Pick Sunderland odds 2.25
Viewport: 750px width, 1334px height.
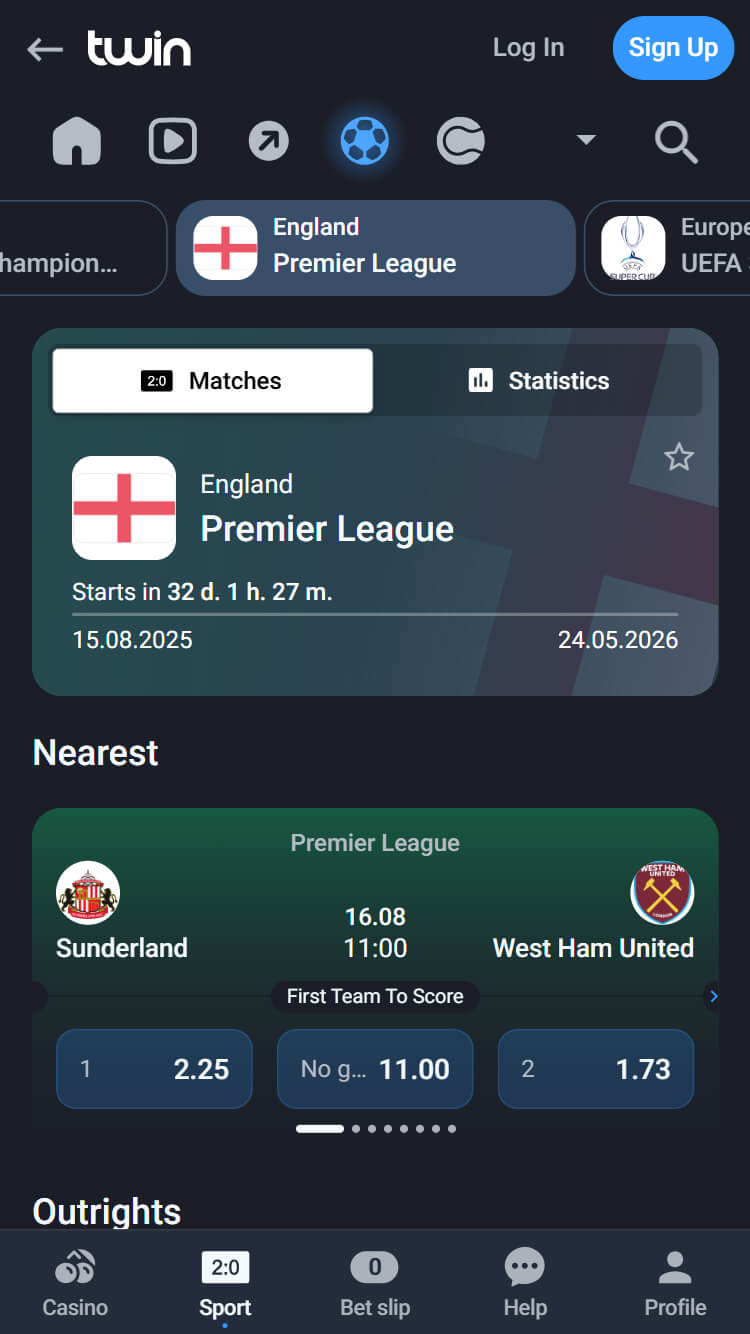tap(154, 1069)
